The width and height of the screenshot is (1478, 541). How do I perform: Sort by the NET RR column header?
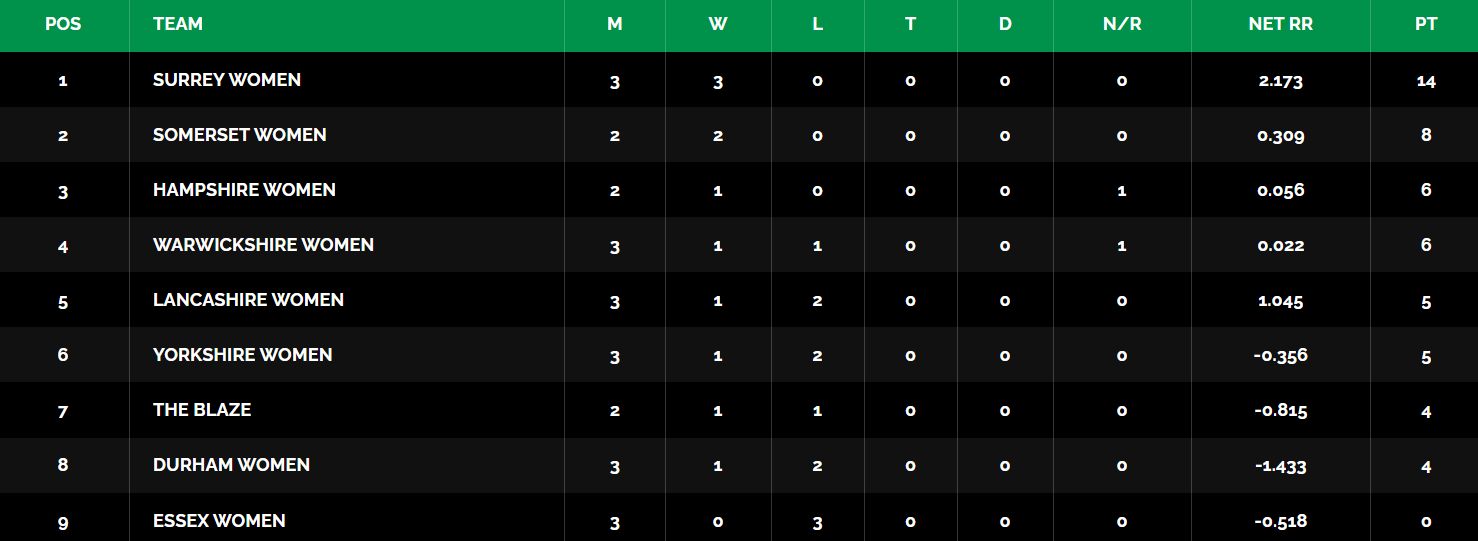[1280, 24]
